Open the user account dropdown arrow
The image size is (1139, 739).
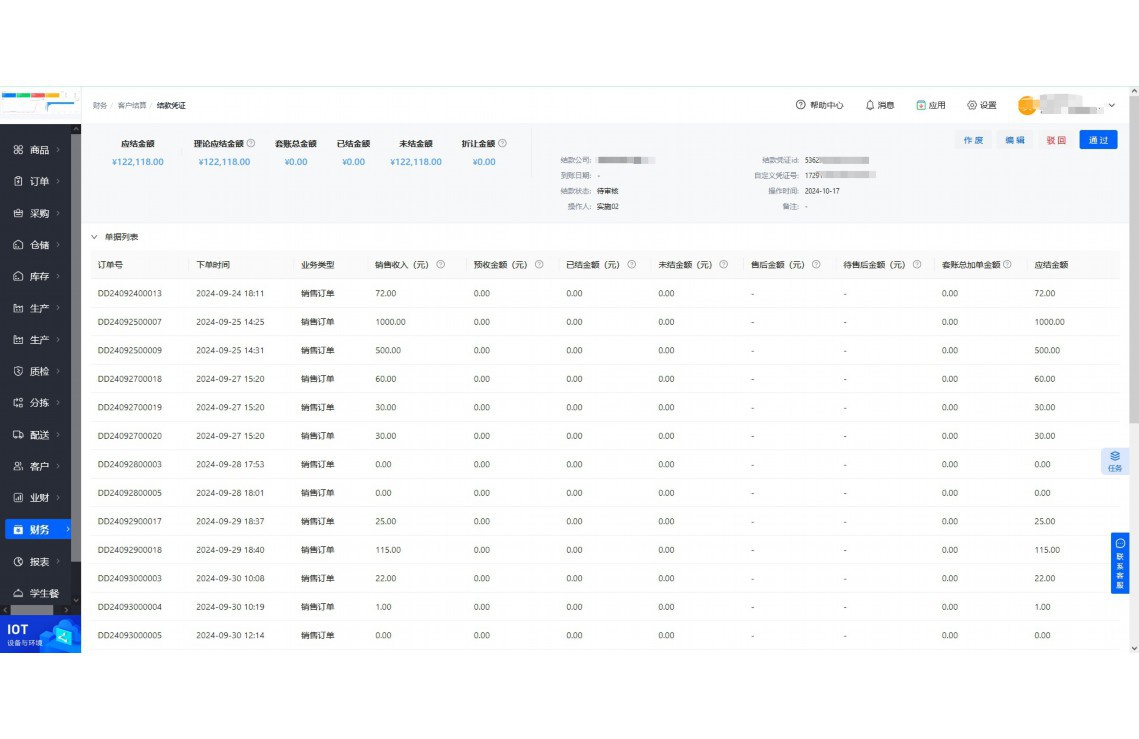click(x=1112, y=105)
